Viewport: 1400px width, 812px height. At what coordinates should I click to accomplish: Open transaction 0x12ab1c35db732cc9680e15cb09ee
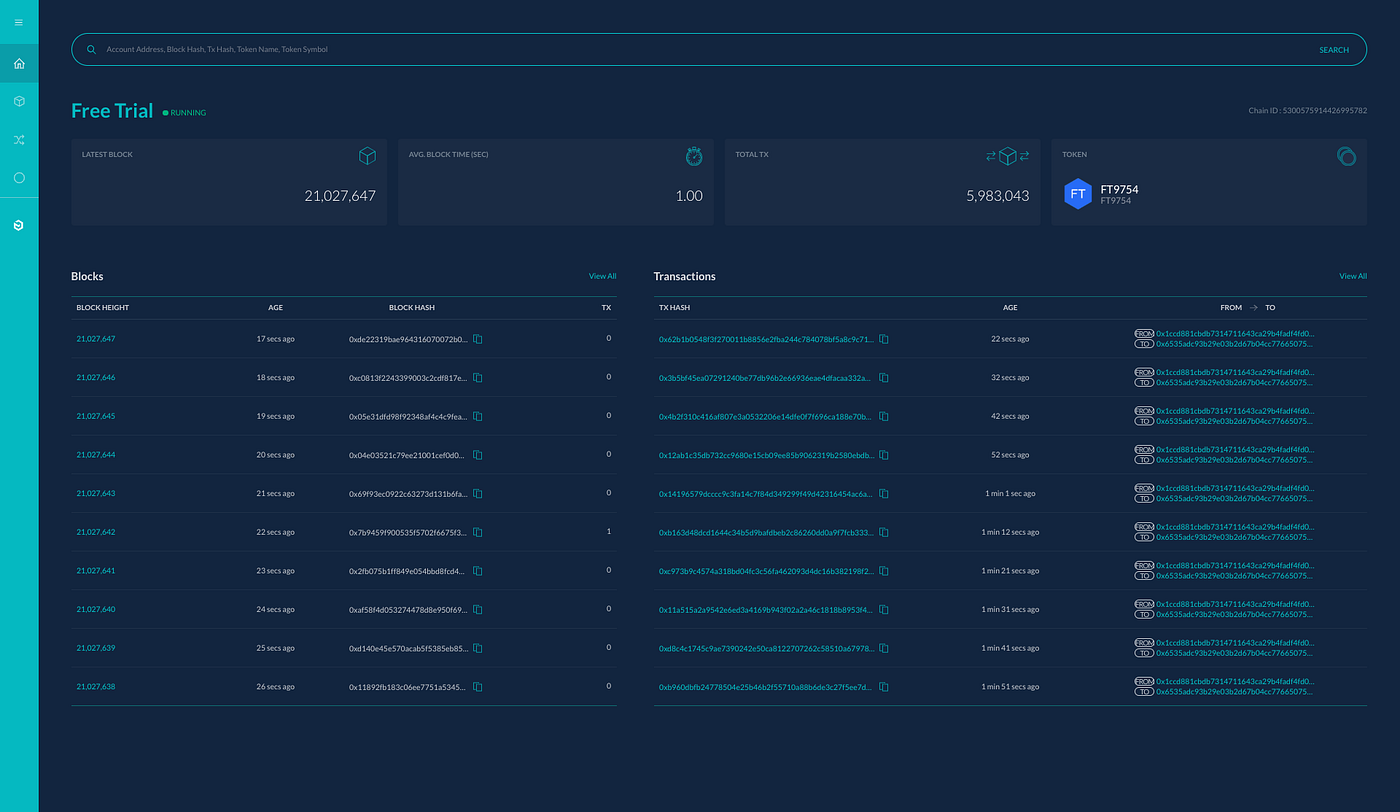[766, 455]
